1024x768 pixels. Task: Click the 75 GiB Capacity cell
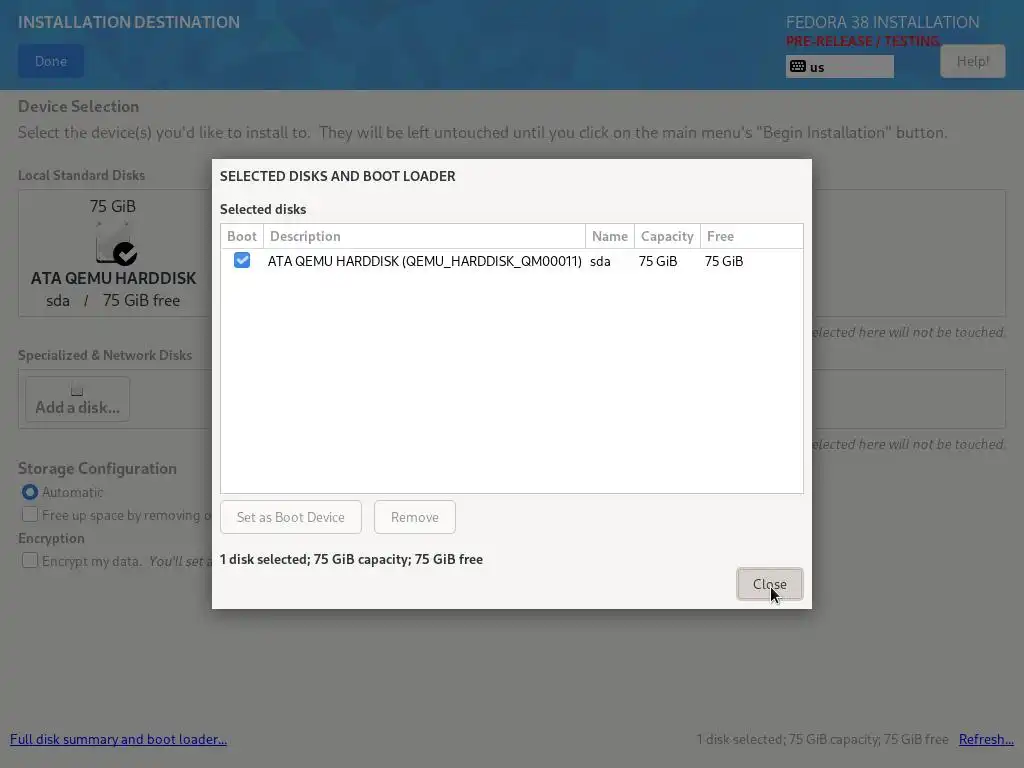click(658, 261)
